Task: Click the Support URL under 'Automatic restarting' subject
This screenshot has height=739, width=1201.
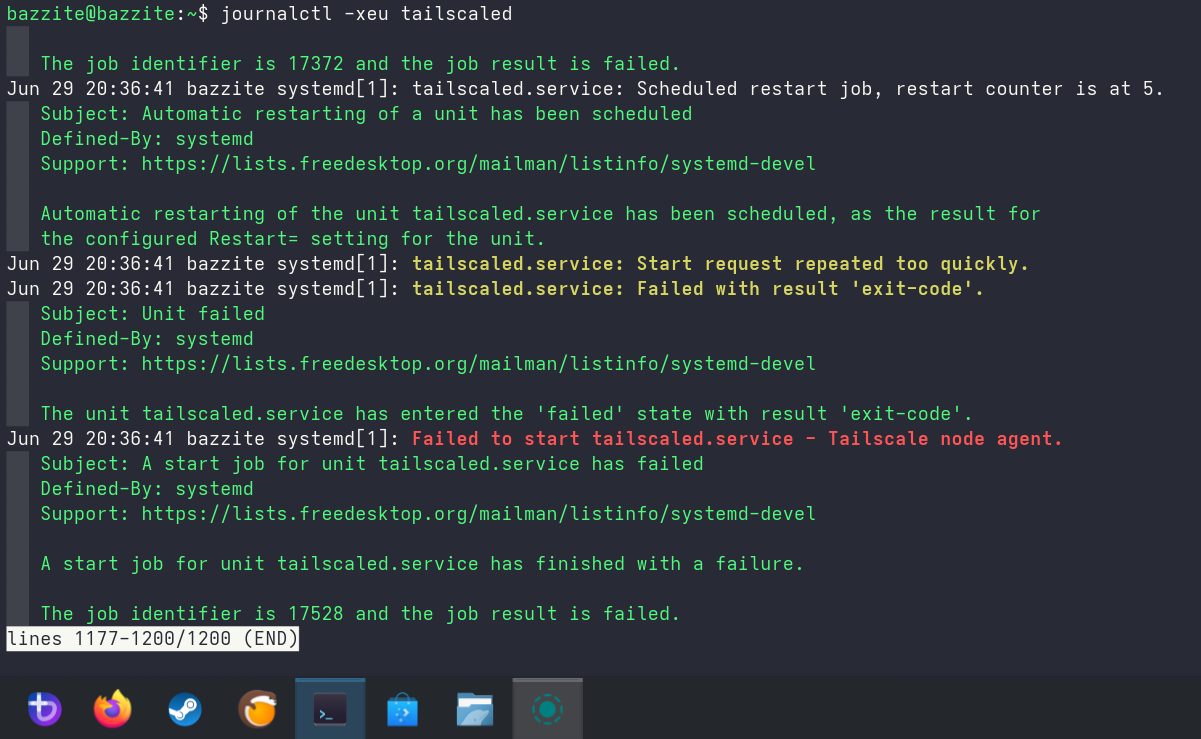Action: click(x=479, y=163)
